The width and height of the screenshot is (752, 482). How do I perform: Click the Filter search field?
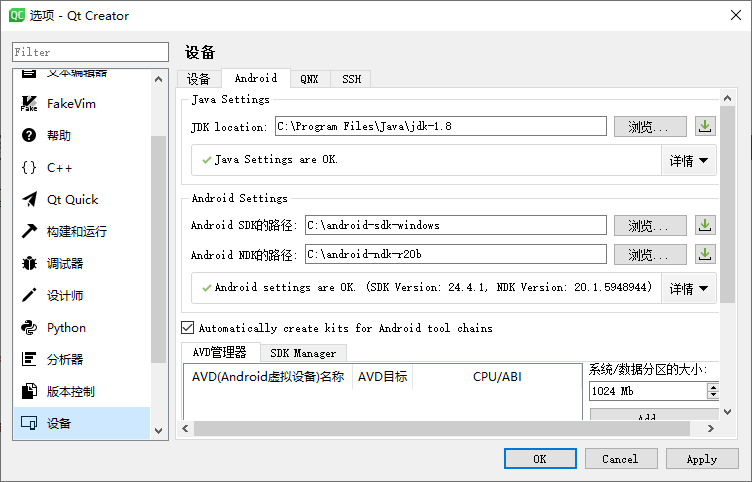(x=91, y=52)
